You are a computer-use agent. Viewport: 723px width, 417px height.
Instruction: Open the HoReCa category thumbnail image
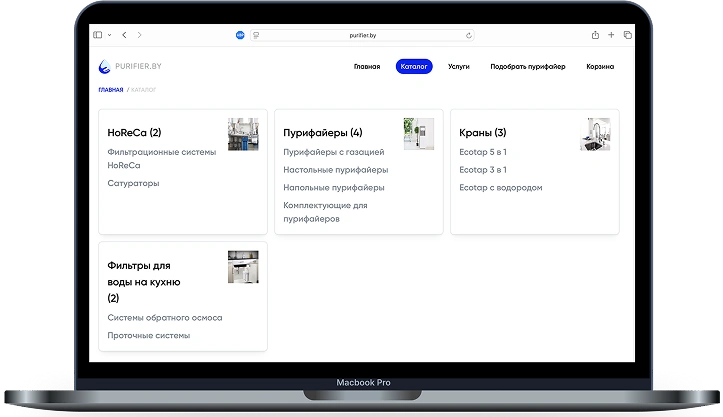click(x=243, y=134)
